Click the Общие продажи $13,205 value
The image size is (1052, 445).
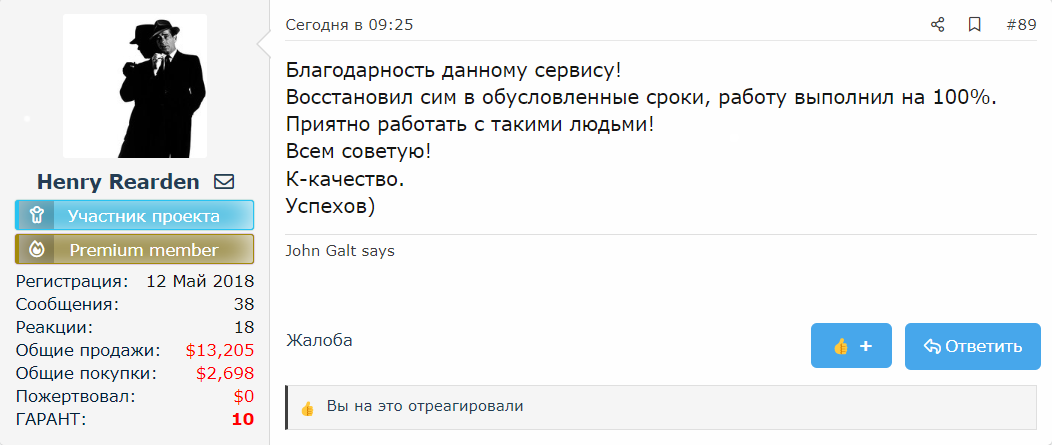[x=220, y=350]
